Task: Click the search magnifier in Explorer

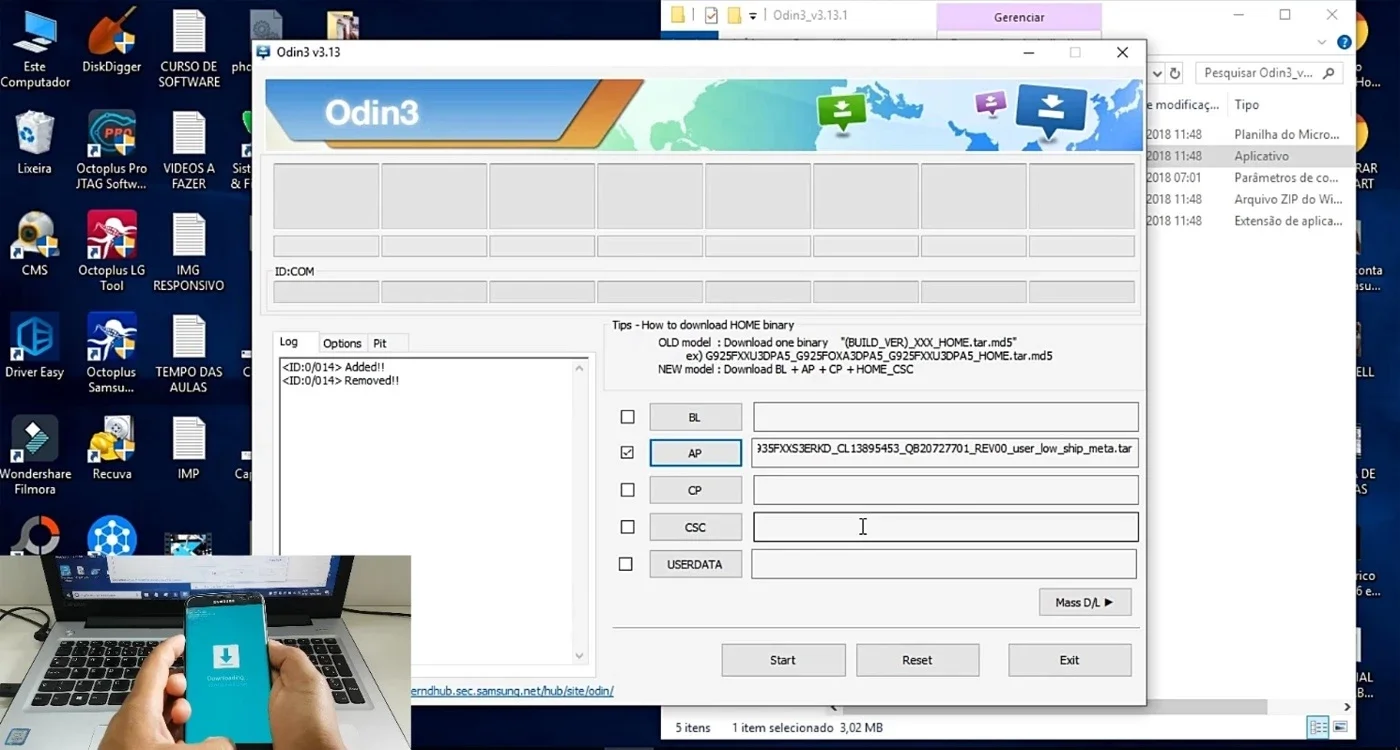Action: (1328, 73)
